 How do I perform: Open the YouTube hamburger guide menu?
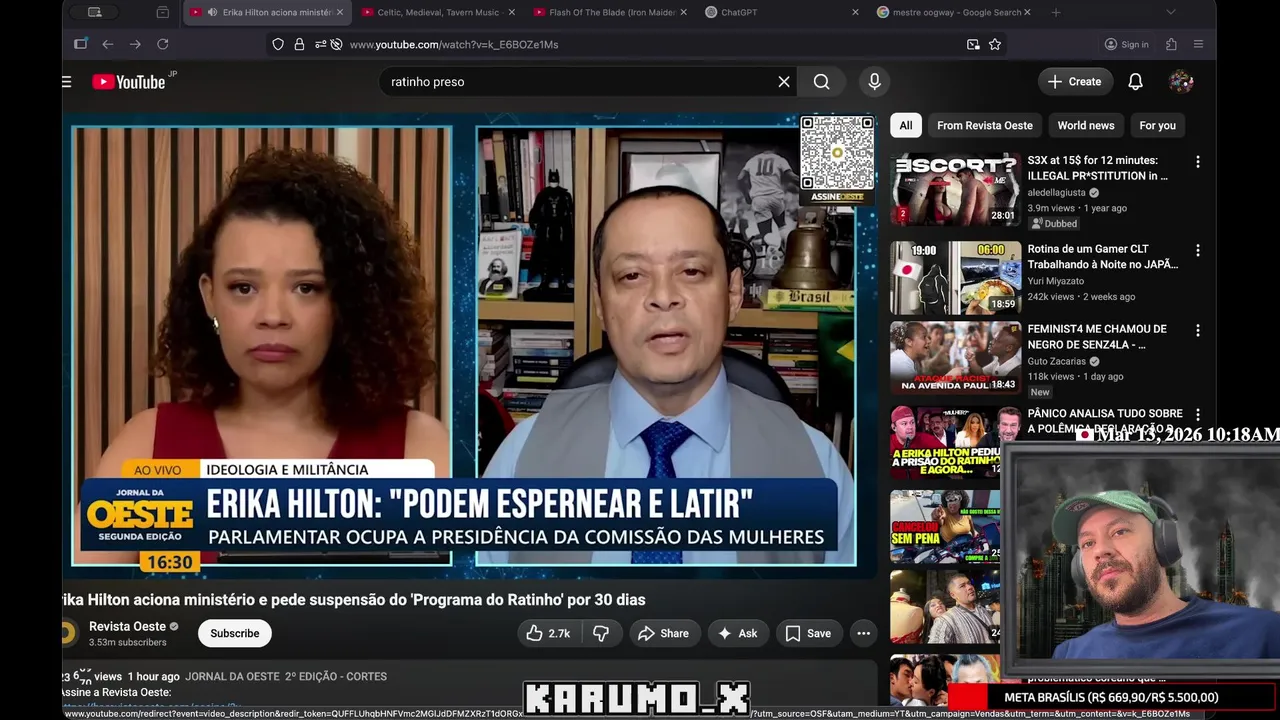(67, 82)
